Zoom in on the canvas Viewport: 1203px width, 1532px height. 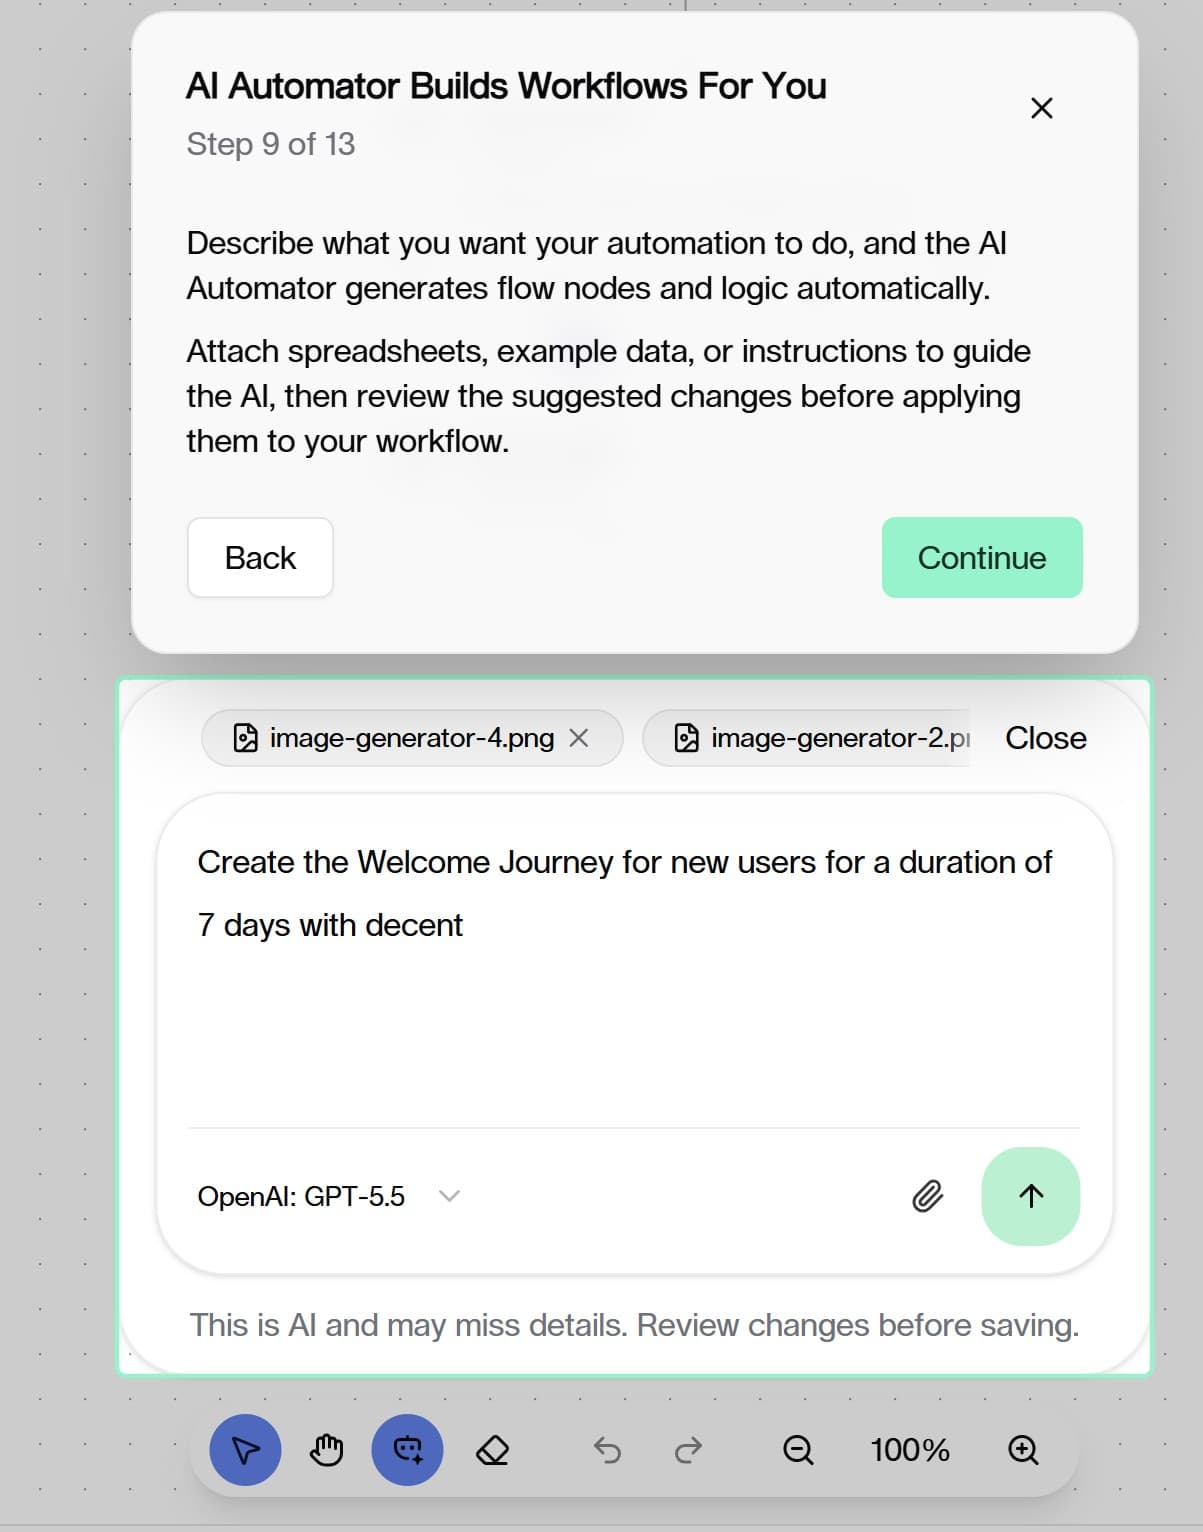click(1023, 1449)
